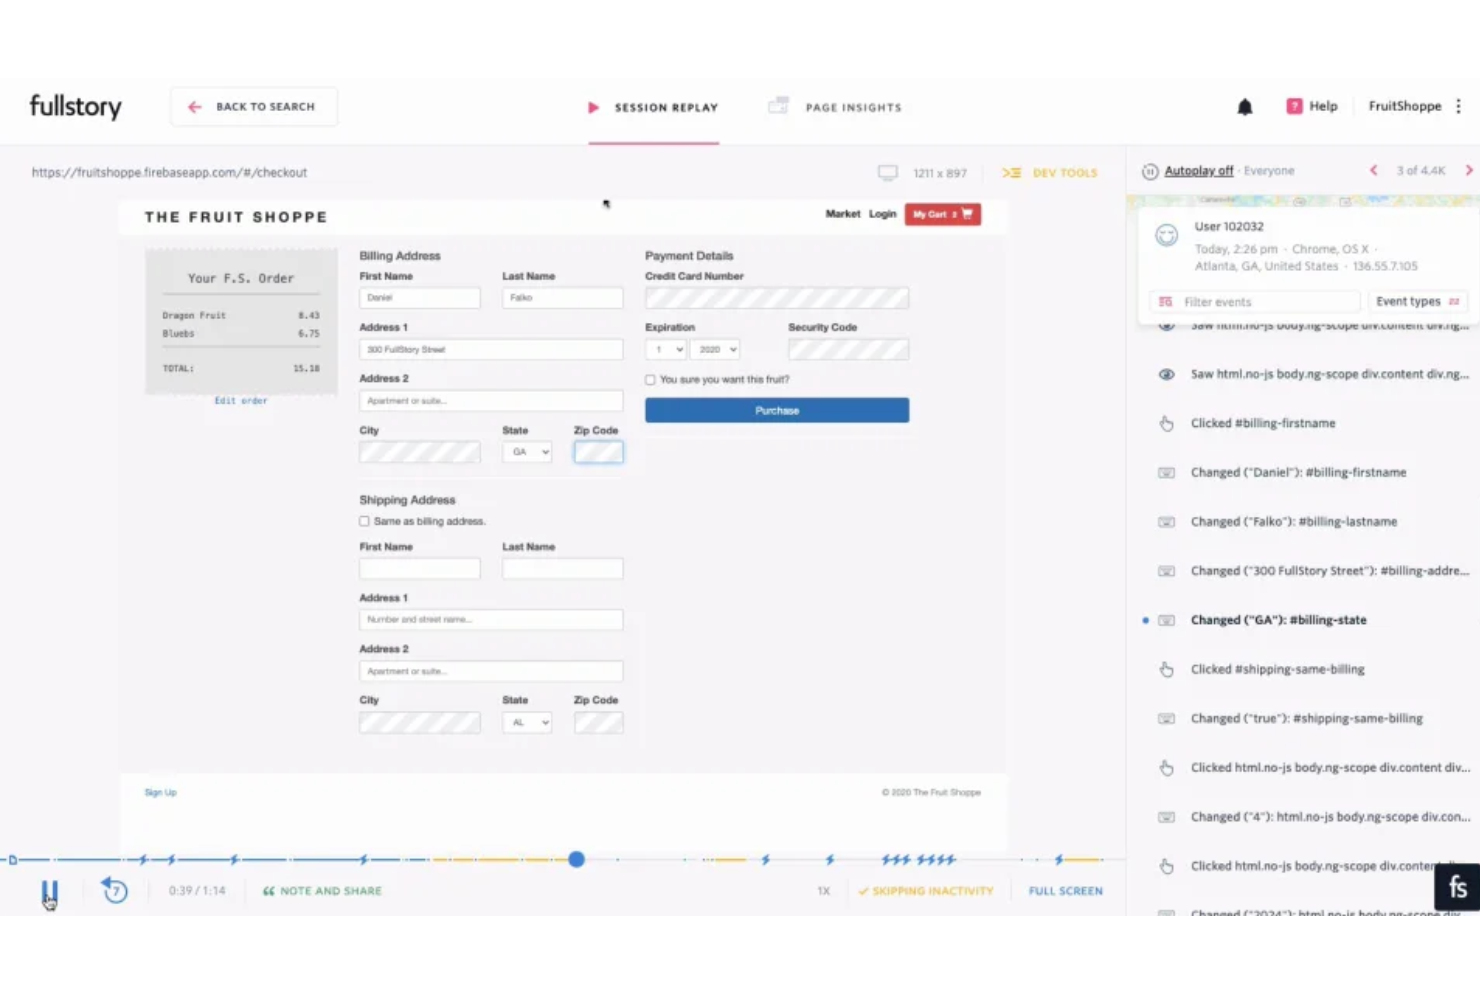Enable the 'You sure you want this fruit?' checkbox
This screenshot has height=987, width=1480.
(649, 379)
